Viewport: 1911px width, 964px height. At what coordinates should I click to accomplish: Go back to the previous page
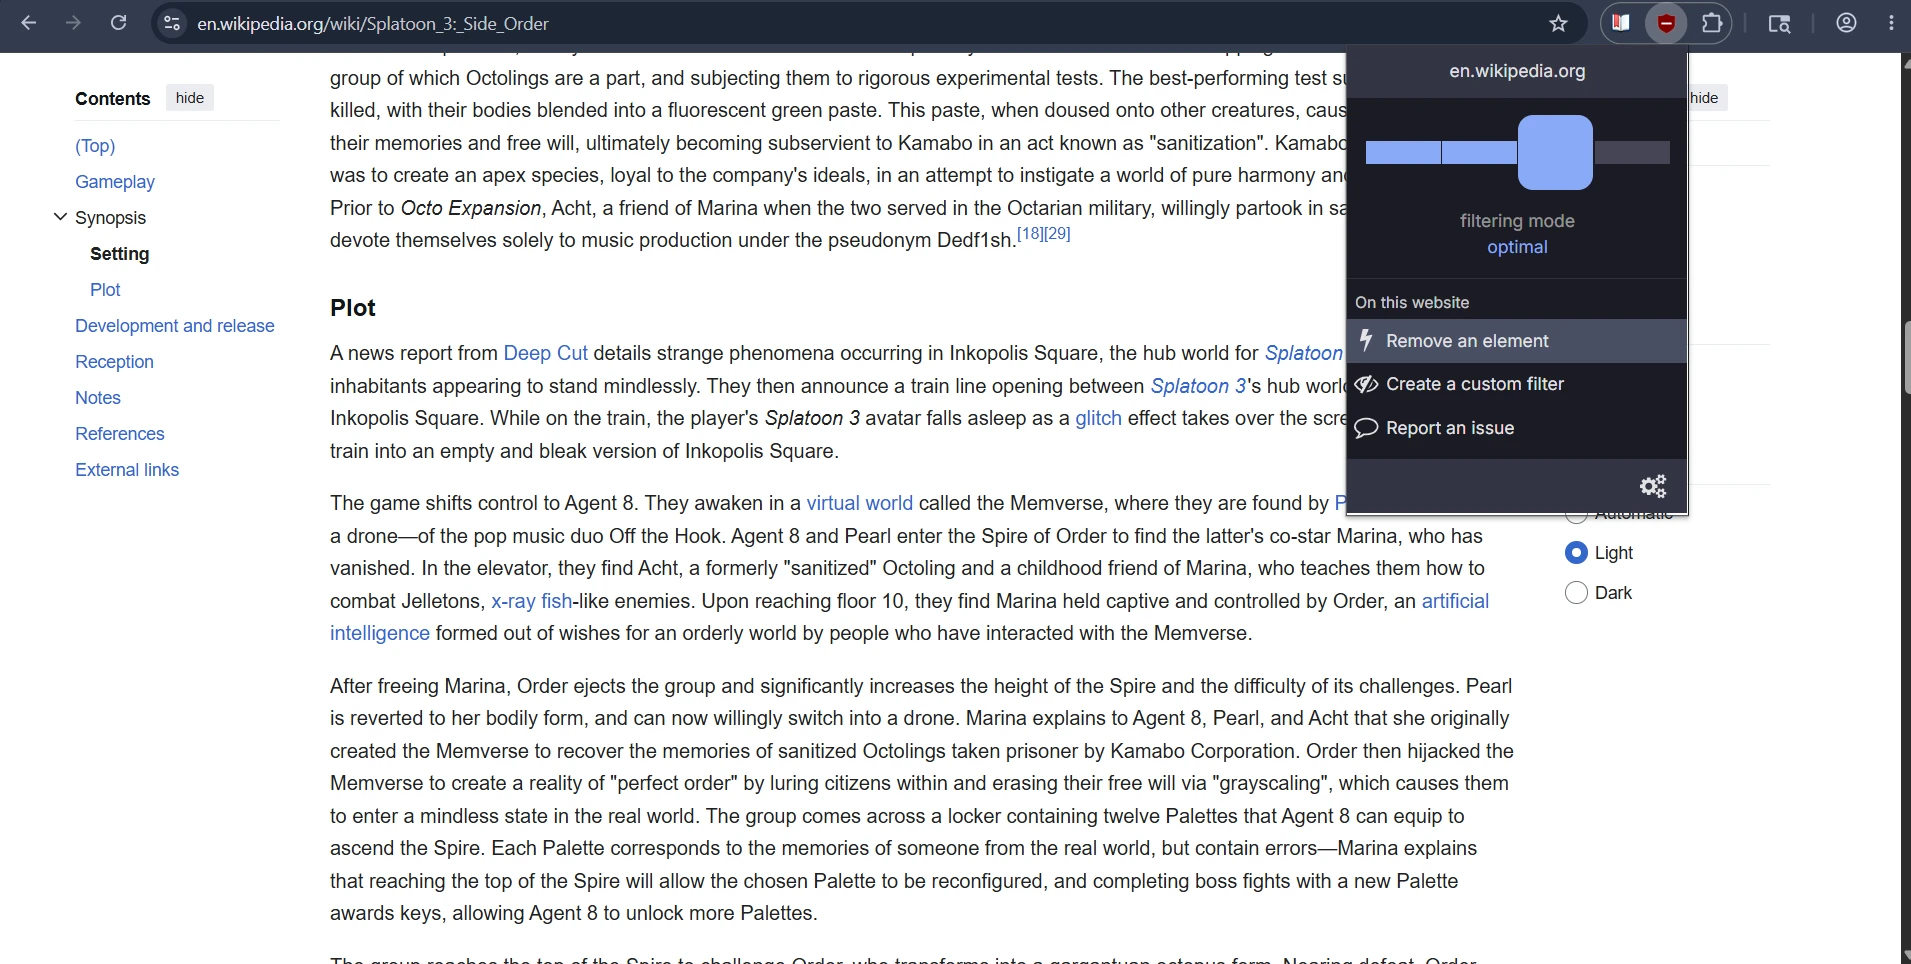point(29,23)
